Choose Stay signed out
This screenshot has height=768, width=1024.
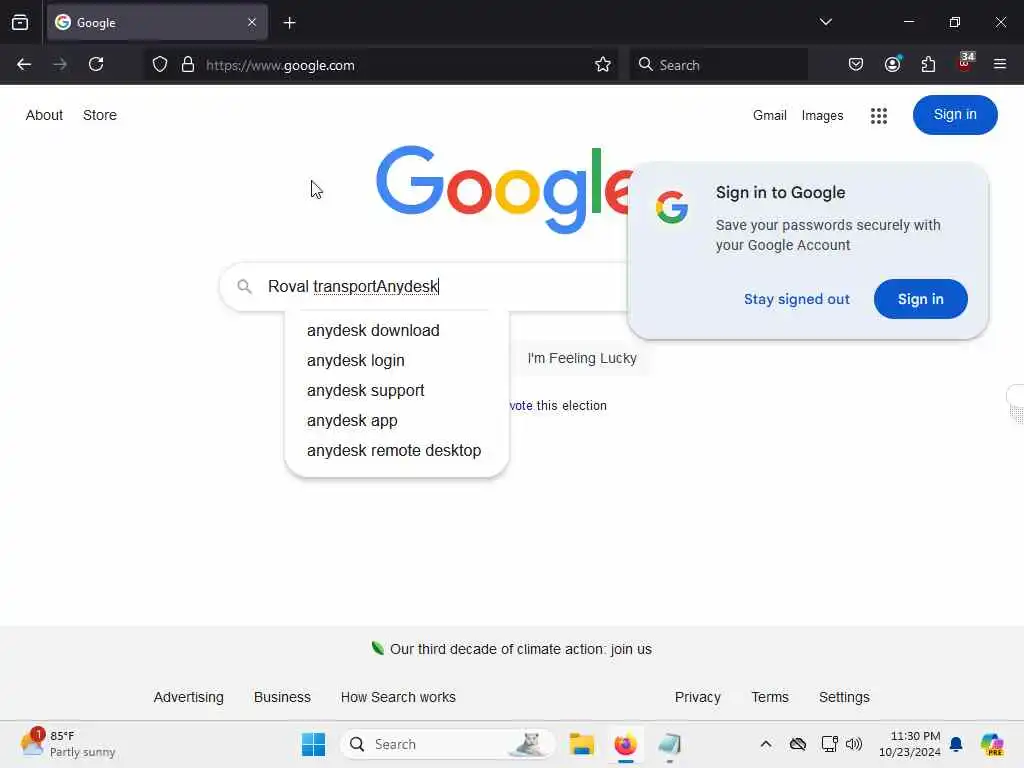pos(797,299)
